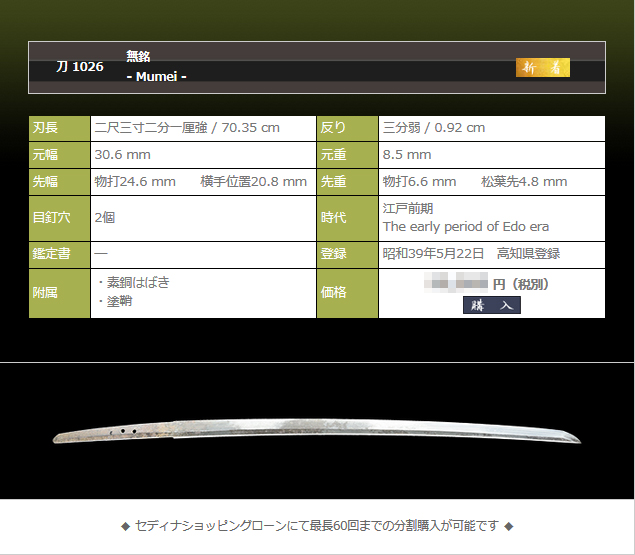Click the gold 新着 new arrival badge
Screen dimensions: 635x555
[543, 67]
